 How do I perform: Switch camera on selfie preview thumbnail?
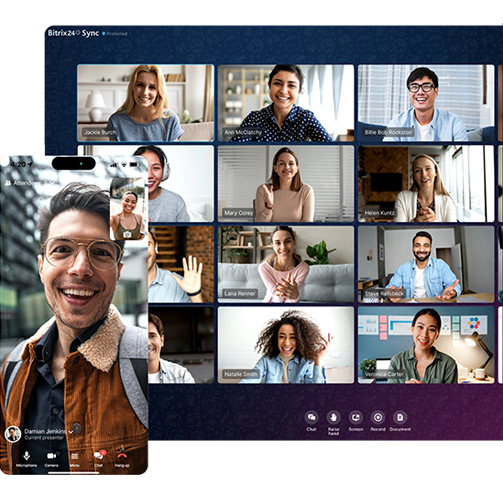[127, 234]
